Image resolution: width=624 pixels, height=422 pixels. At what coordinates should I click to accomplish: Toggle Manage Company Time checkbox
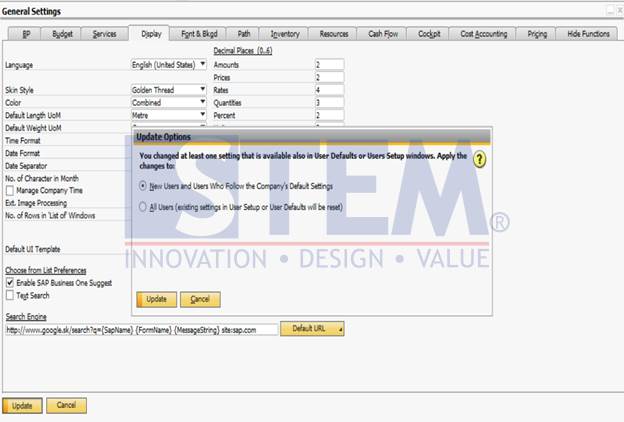tap(10, 191)
